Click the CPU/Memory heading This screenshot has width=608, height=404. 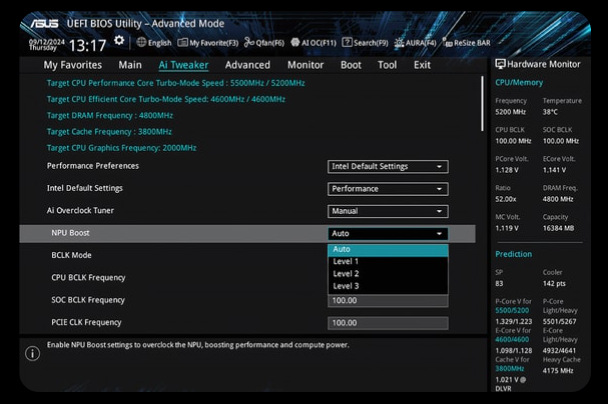(x=519, y=83)
